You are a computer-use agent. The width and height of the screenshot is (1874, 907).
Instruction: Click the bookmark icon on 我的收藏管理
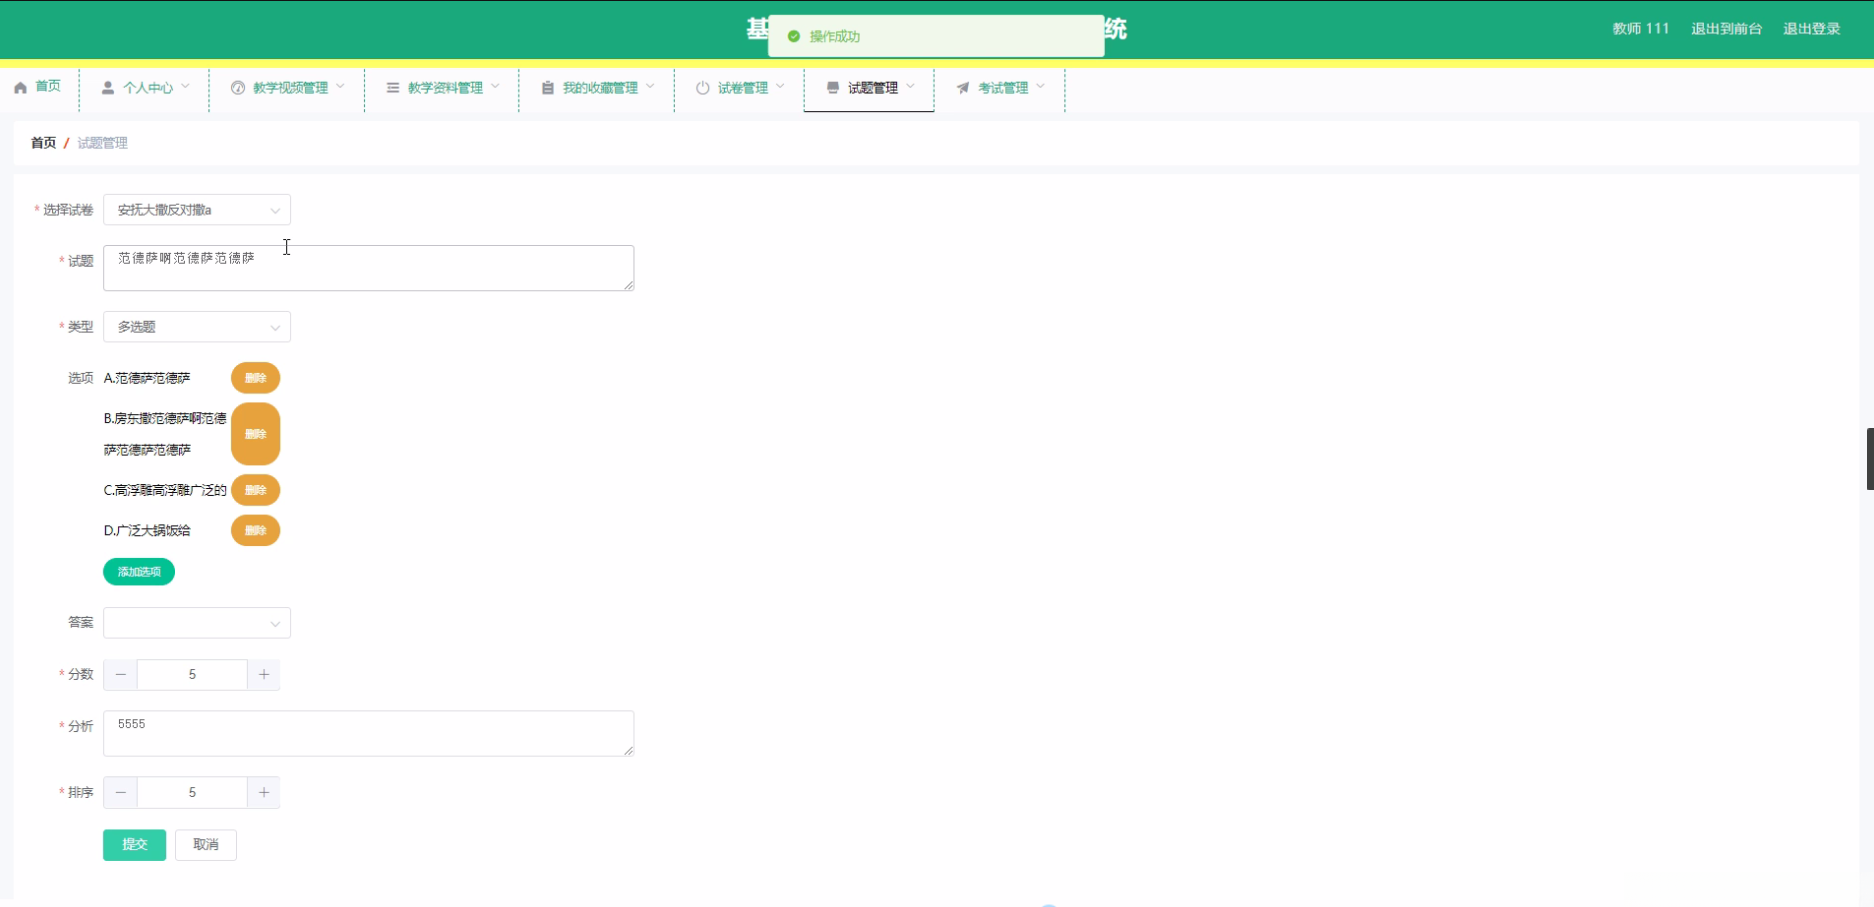pos(547,88)
